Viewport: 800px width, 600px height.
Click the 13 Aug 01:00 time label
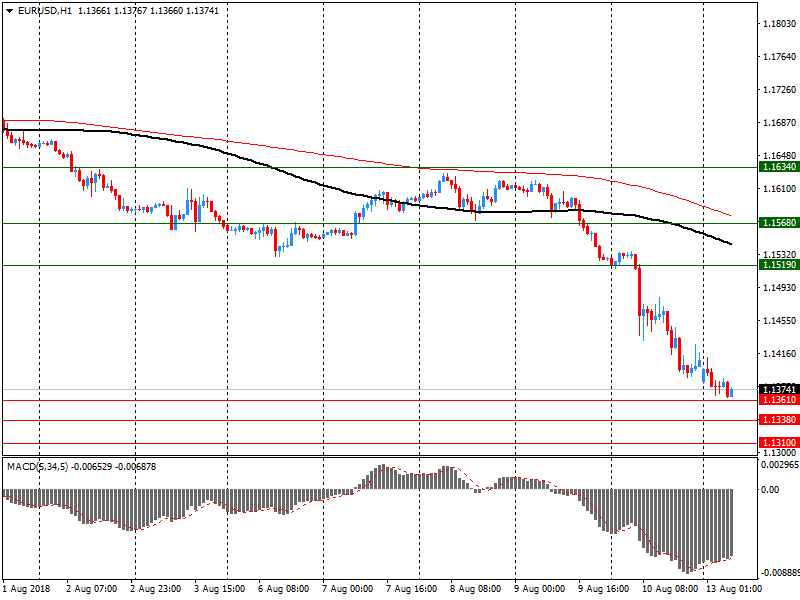coord(734,589)
